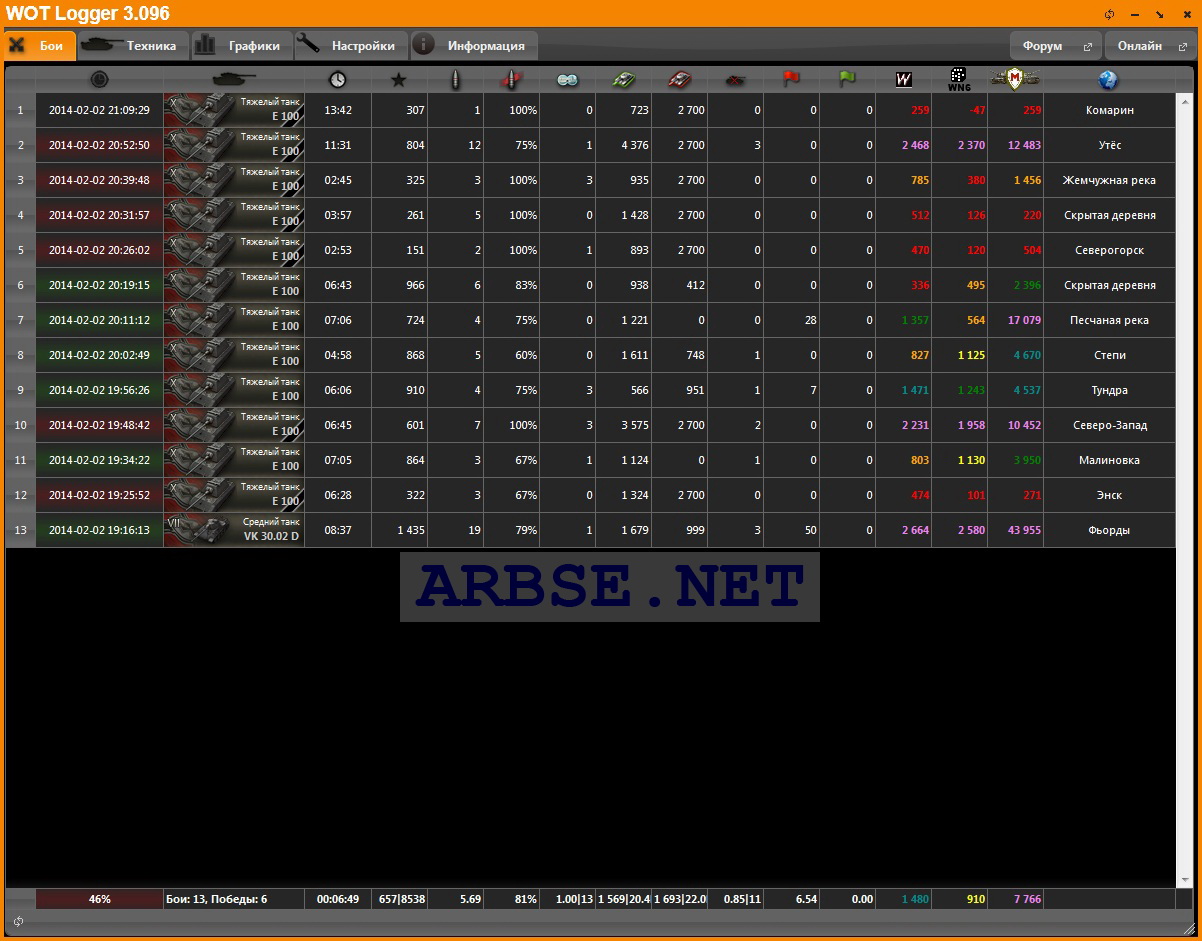This screenshot has width=1202, height=941.
Task: Click row number 13 in the battle list
Action: click(20, 530)
